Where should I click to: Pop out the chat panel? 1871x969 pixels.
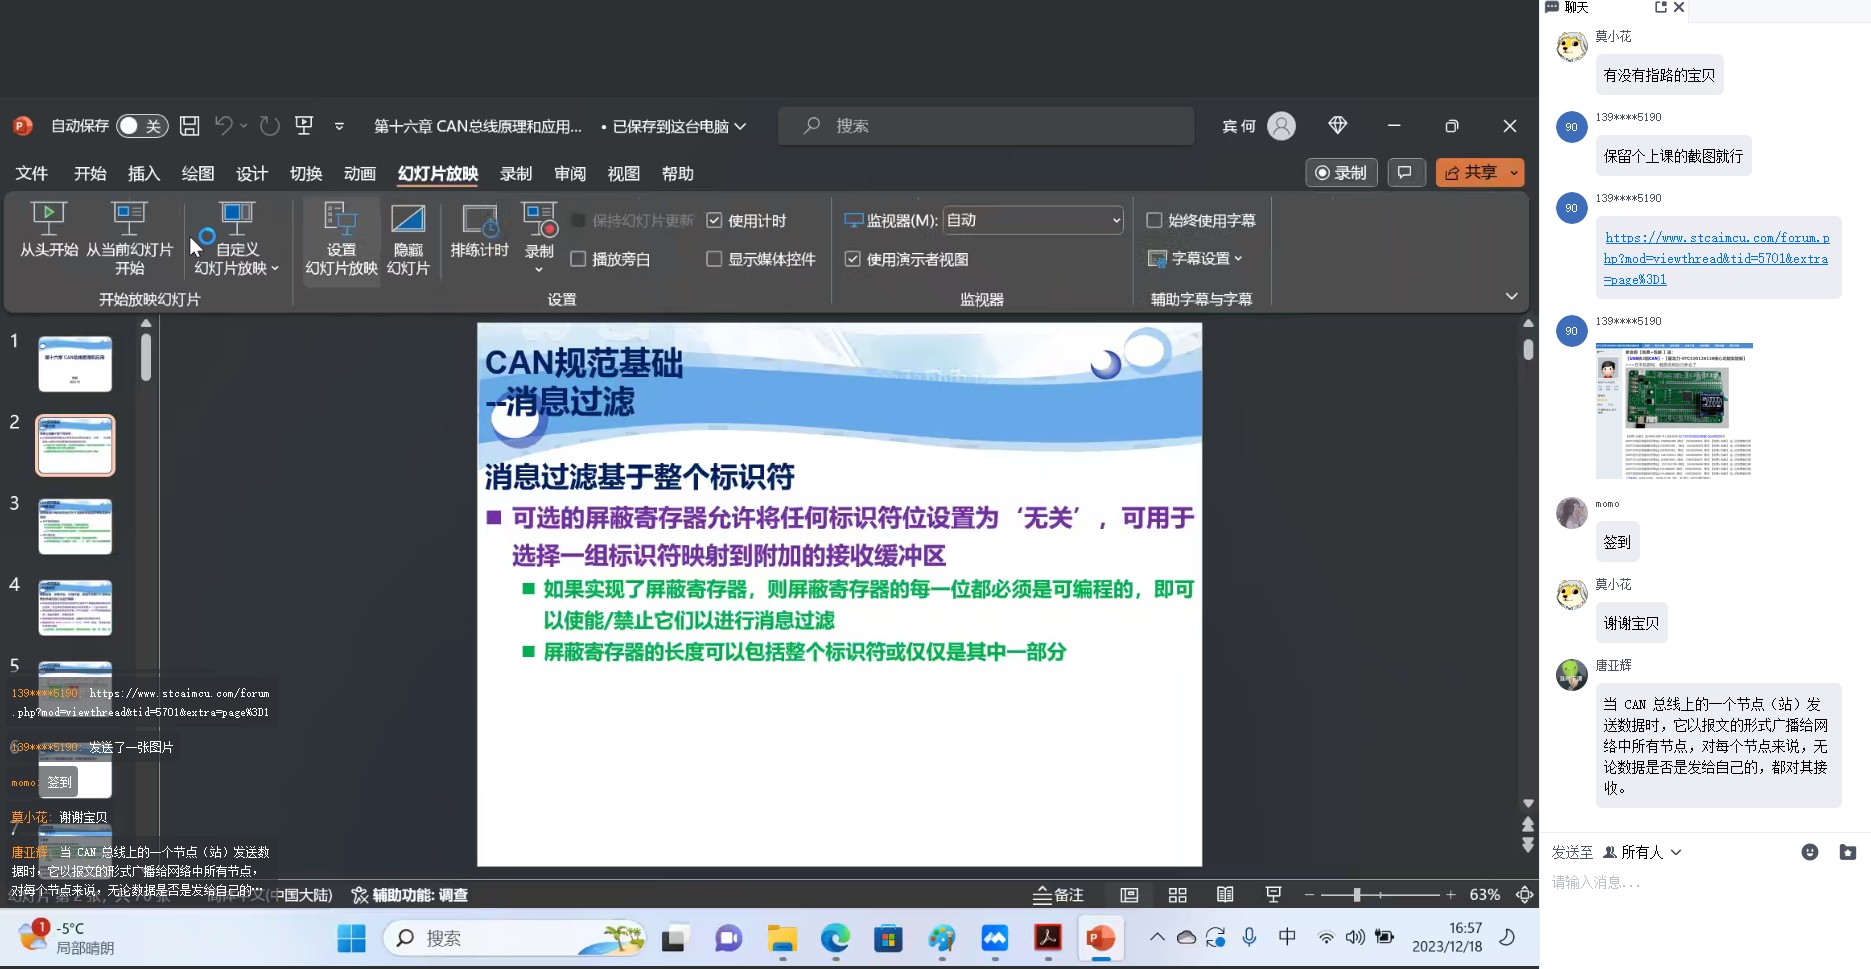(x=1661, y=7)
